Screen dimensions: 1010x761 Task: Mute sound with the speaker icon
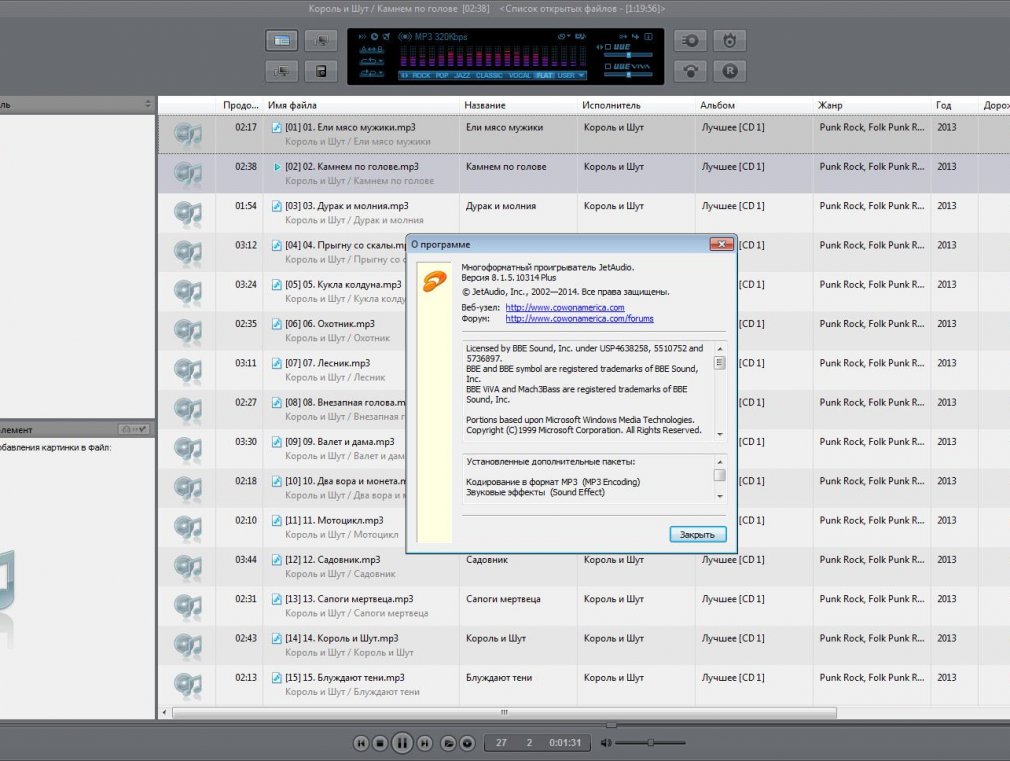pyautogui.click(x=605, y=743)
